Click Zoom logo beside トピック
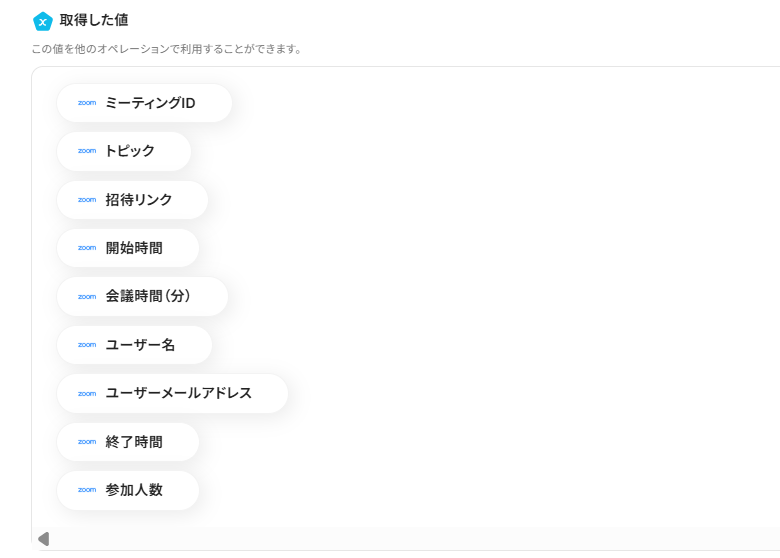 coord(86,151)
